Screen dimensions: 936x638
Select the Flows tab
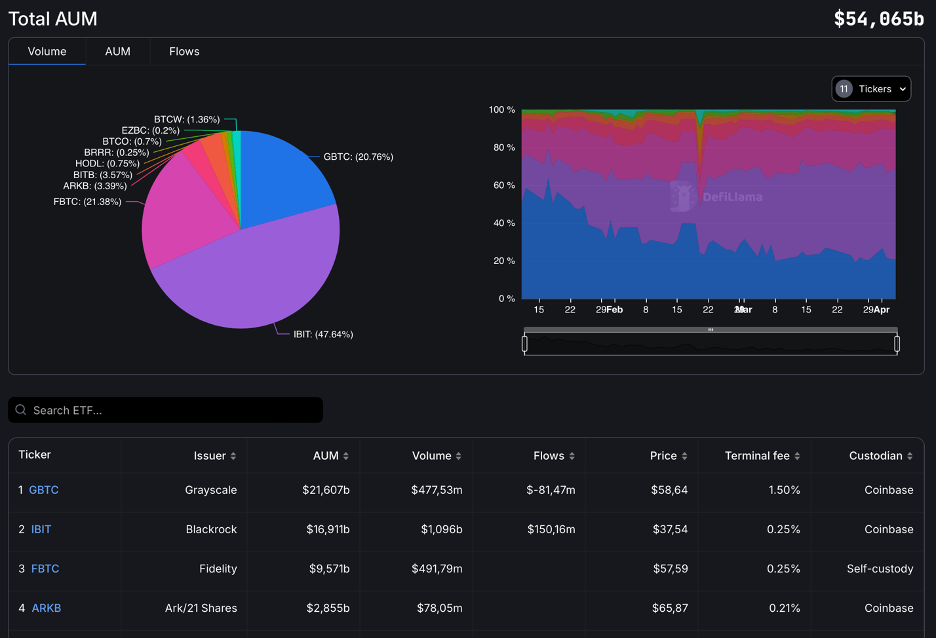click(184, 51)
